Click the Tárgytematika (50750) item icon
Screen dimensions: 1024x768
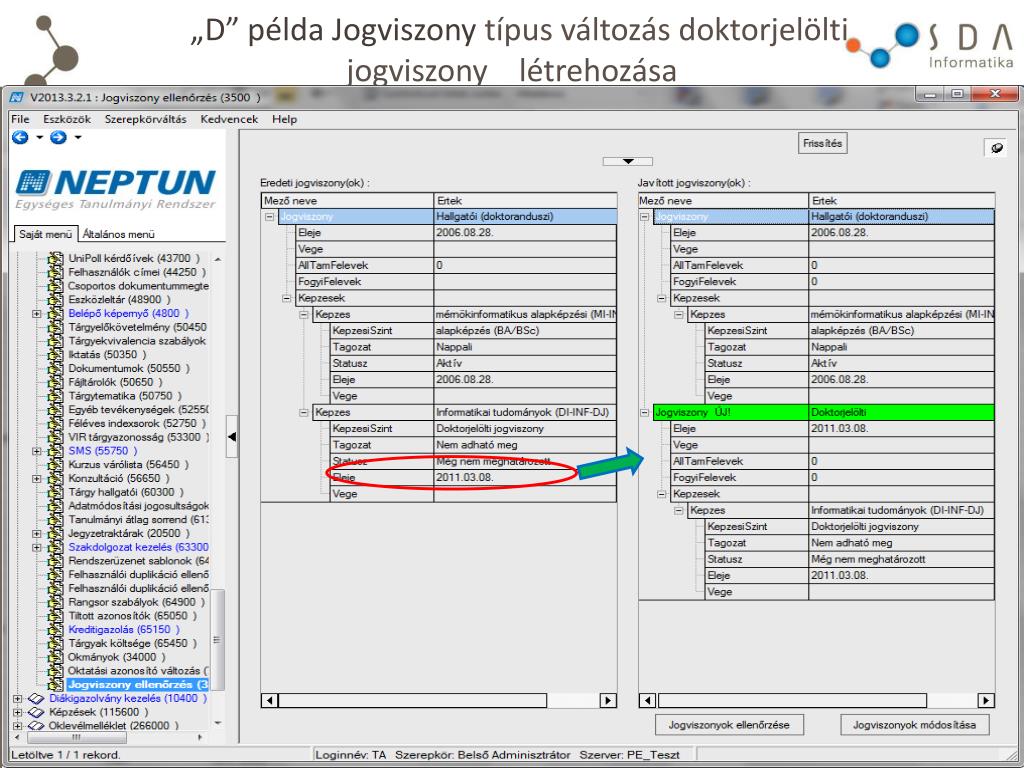click(56, 396)
